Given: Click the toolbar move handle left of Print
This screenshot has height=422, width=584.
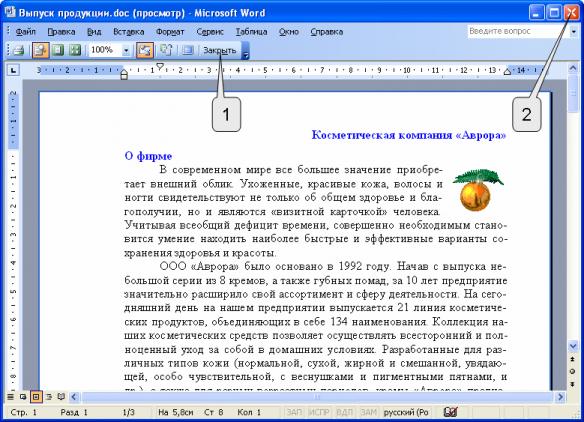Looking at the screenshot, I should point(9,50).
